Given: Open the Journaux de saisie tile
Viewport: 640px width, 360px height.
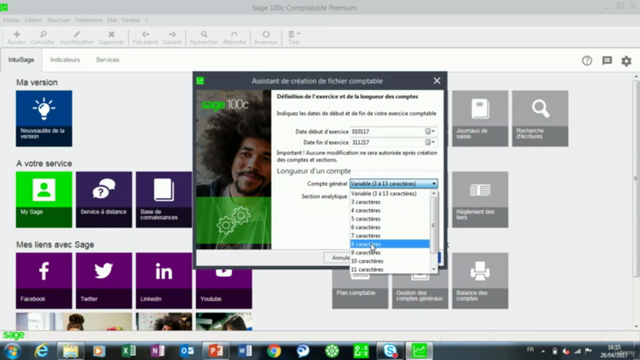Looking at the screenshot, I should click(x=480, y=118).
